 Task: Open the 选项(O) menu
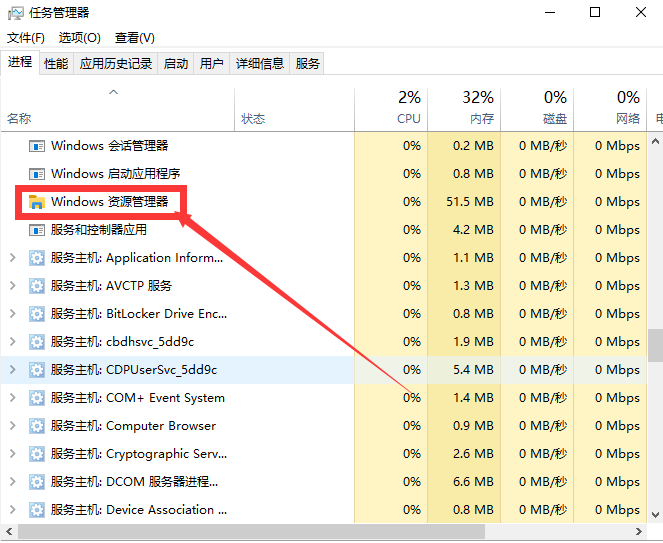point(79,38)
